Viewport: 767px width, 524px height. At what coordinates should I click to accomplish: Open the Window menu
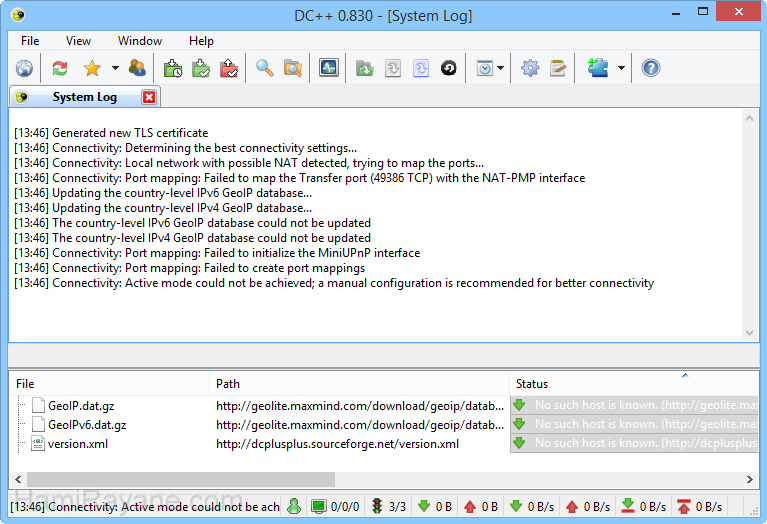[x=140, y=41]
